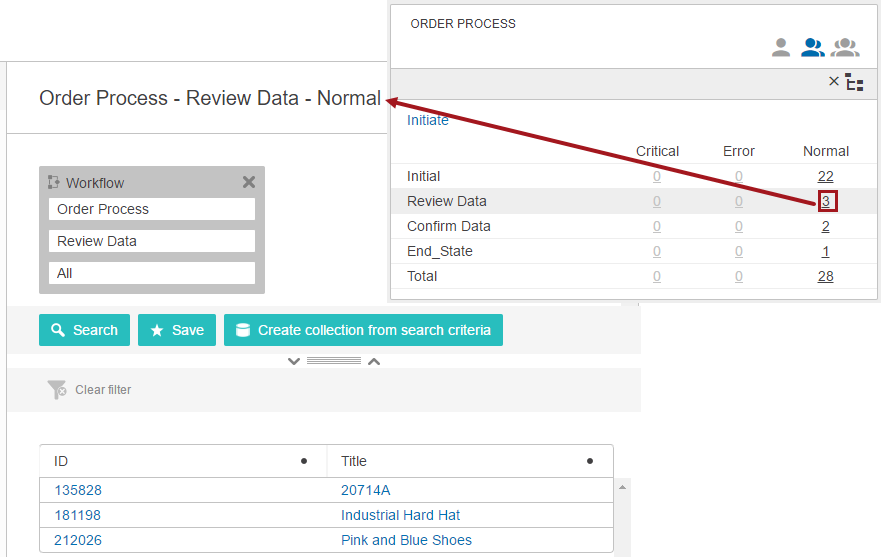The width and height of the screenshot is (881, 557).
Task: Open Title column menu dot
Action: [x=590, y=461]
